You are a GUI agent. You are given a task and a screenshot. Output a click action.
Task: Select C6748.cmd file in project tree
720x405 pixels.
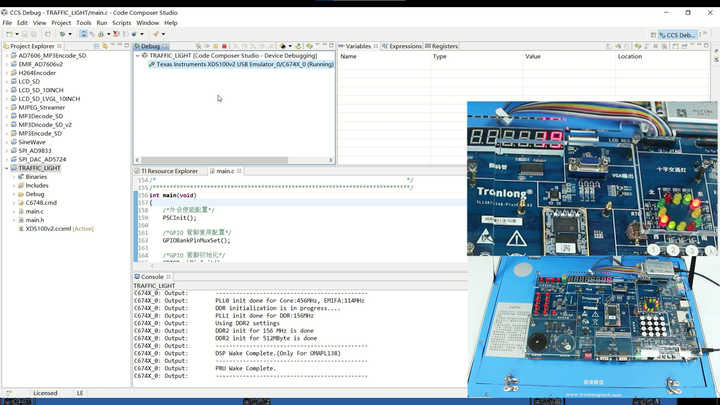41,202
